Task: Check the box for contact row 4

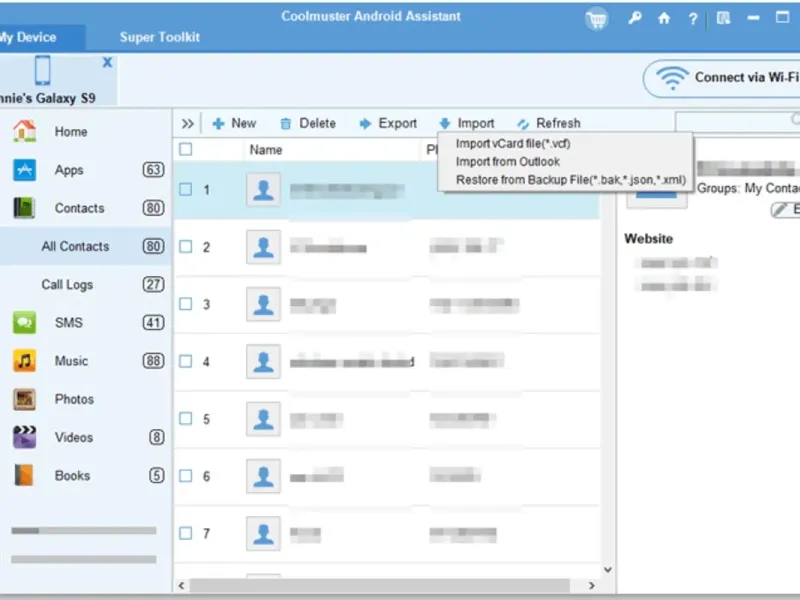Action: [x=186, y=361]
